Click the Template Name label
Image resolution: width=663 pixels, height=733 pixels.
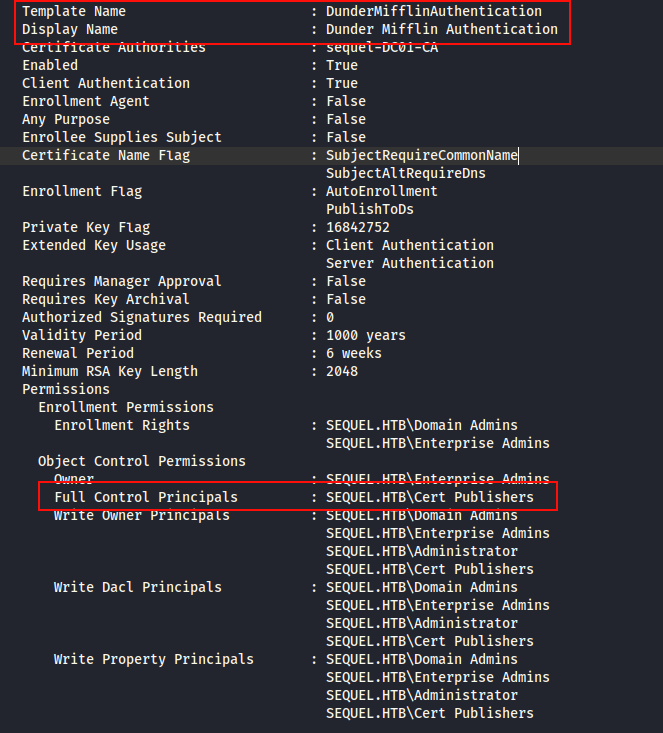pos(74,11)
